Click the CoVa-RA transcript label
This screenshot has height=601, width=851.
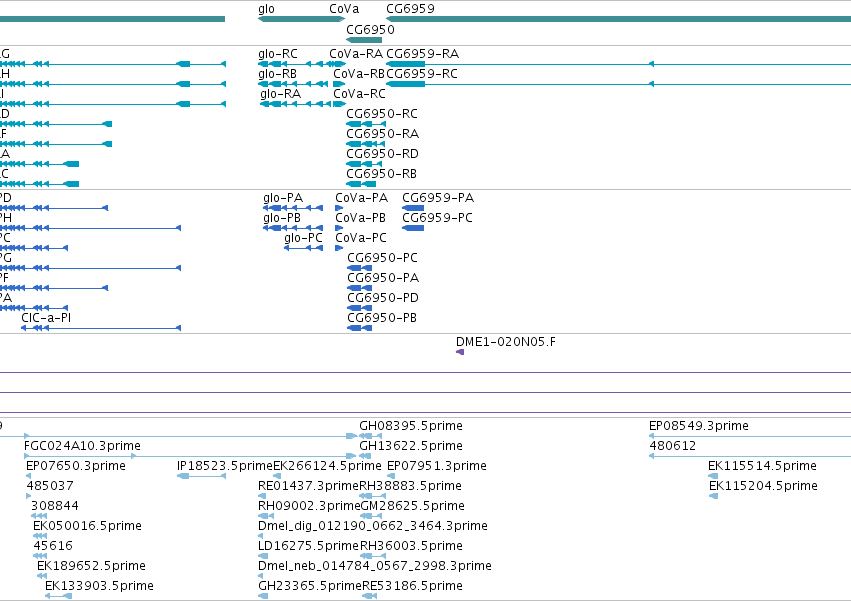pos(356,54)
